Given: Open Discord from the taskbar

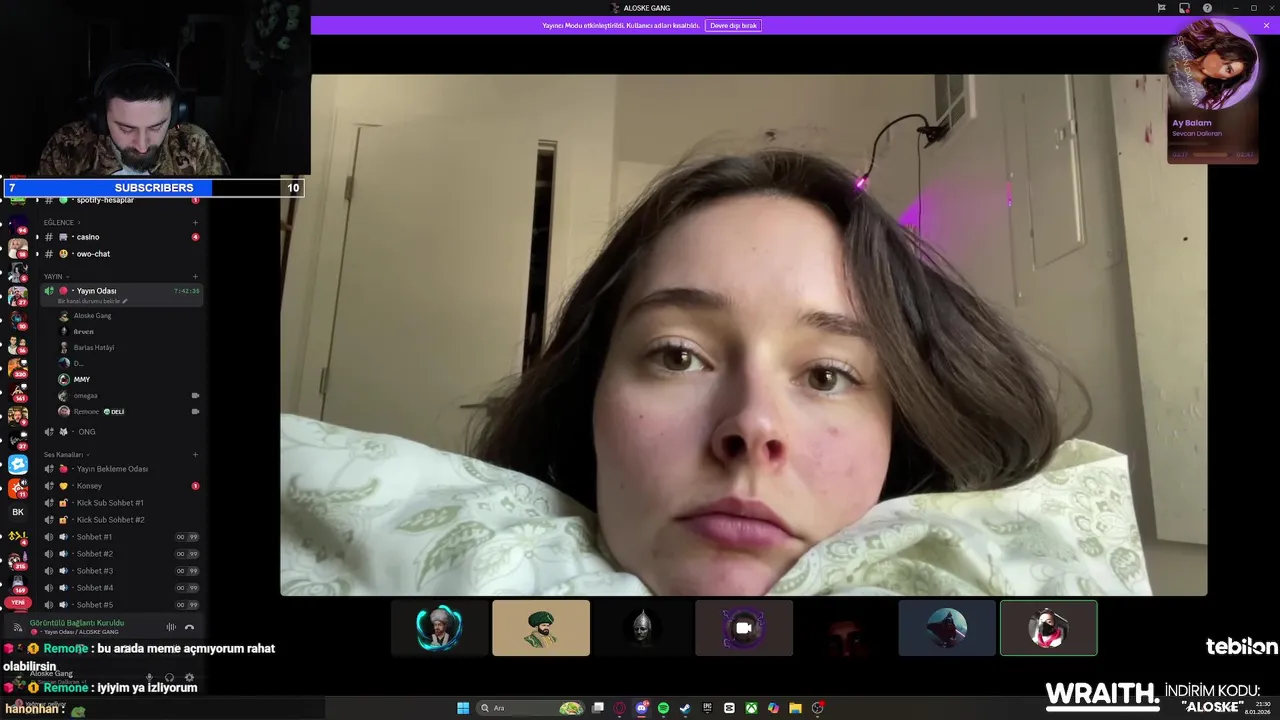Looking at the screenshot, I should click(x=641, y=708).
